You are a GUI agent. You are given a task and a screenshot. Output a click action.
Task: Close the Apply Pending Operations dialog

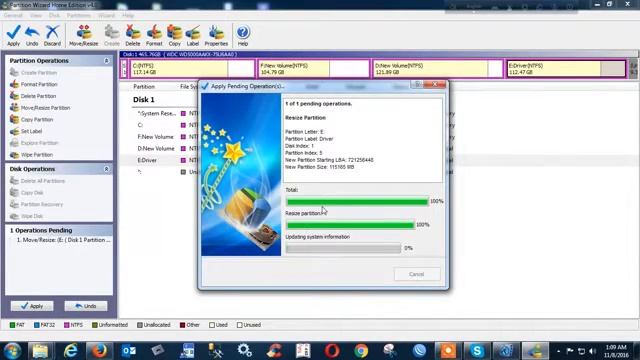(435, 84)
